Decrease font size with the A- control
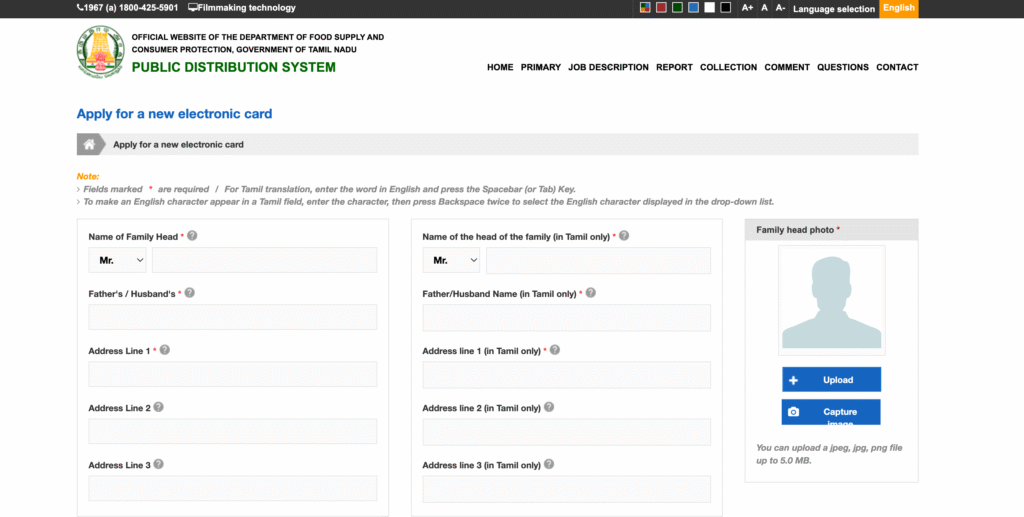 coord(780,8)
